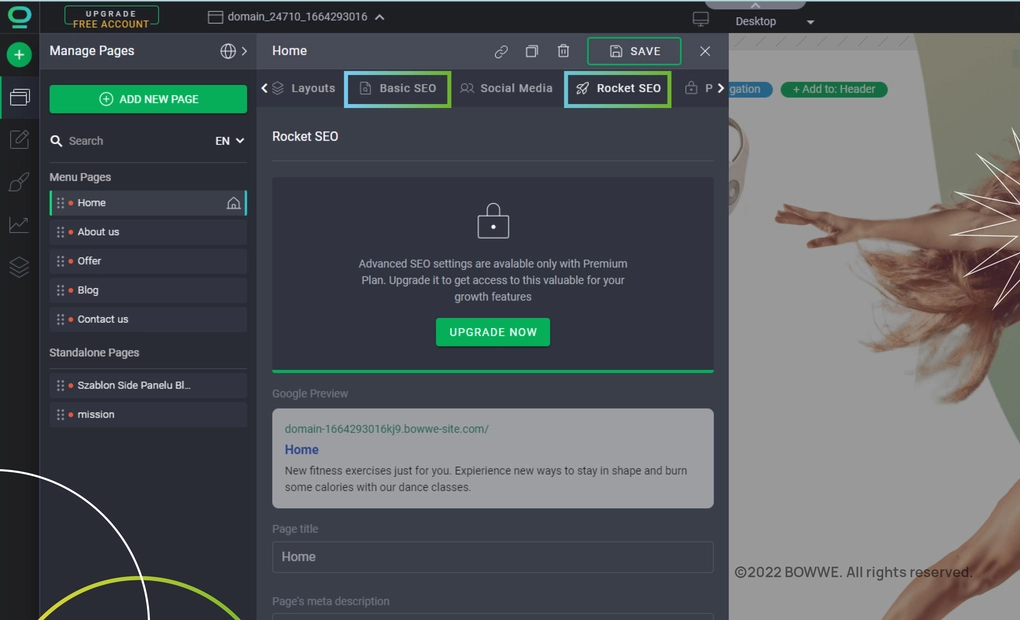This screenshot has width=1020, height=620.
Task: Switch to the Rocket SEO tab
Action: pos(618,88)
